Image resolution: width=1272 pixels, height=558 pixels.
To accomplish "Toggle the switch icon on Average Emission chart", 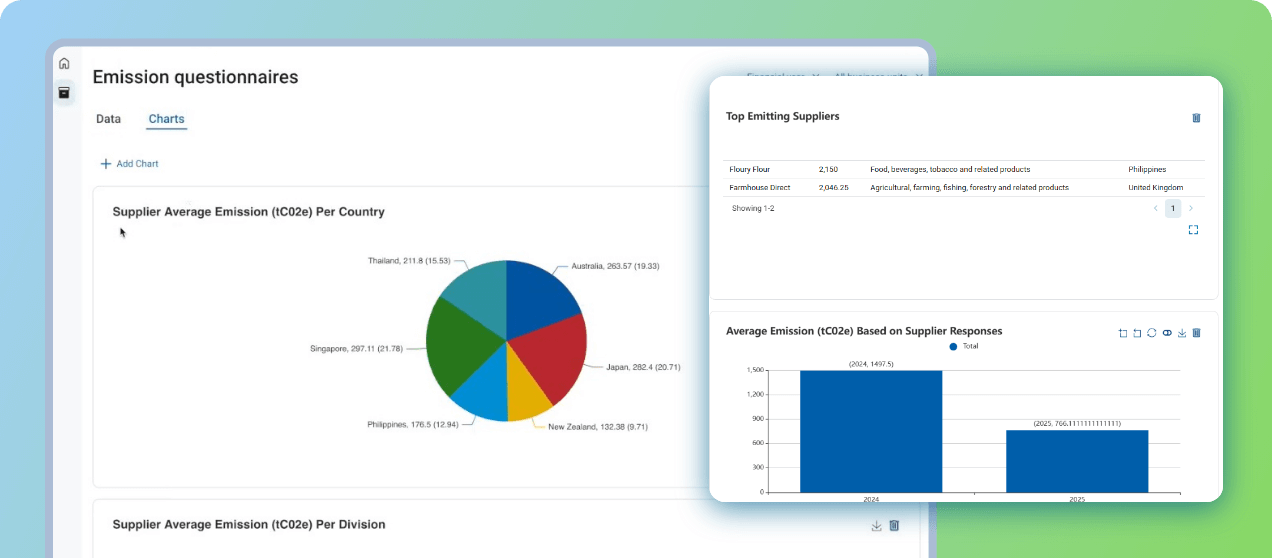I will 1167,333.
